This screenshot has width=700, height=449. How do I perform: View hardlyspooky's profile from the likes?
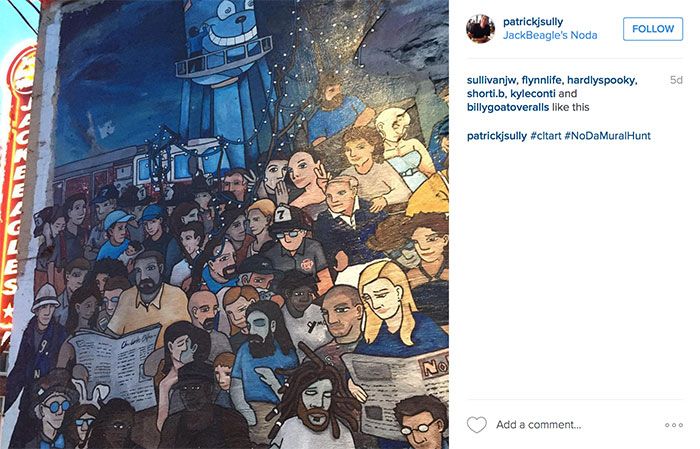click(x=601, y=80)
